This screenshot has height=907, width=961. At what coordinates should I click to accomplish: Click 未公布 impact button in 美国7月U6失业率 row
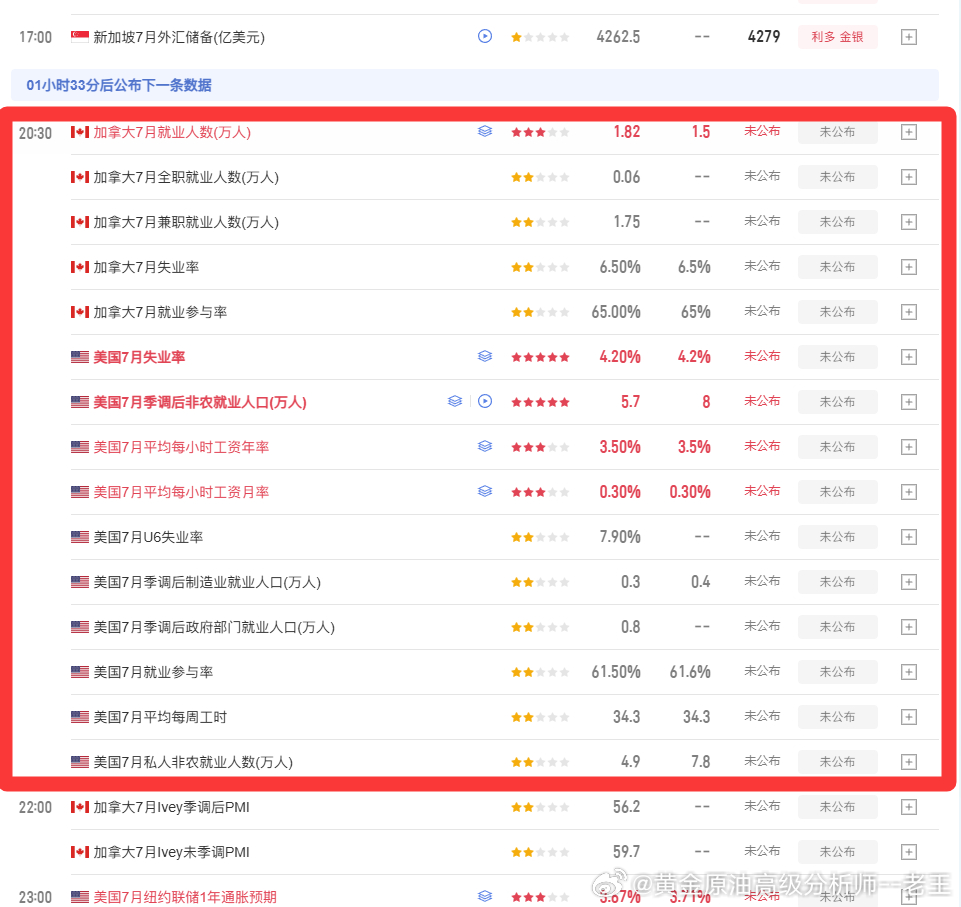(837, 537)
